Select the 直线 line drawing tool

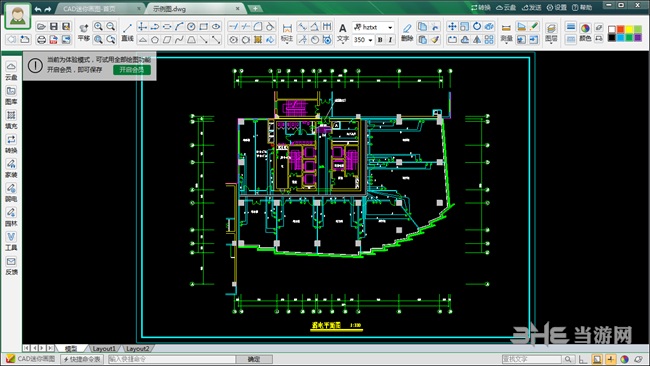127,32
